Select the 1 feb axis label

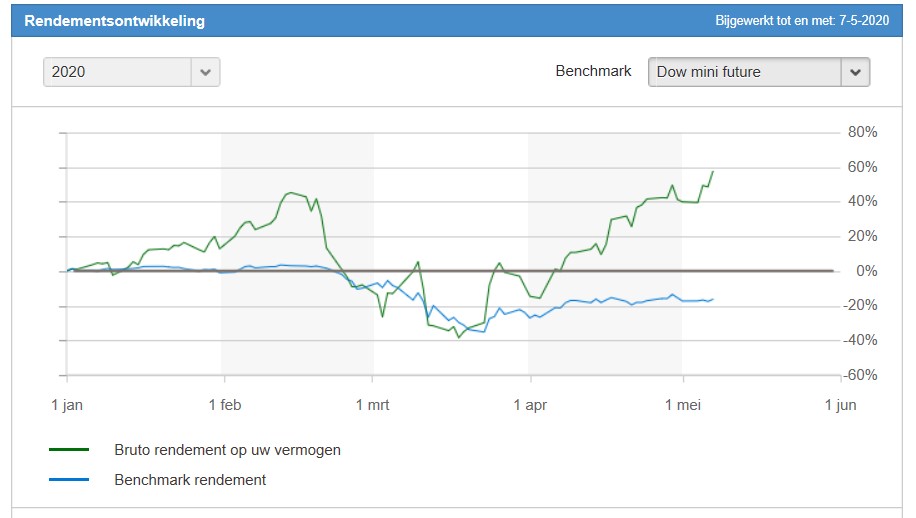pyautogui.click(x=224, y=405)
